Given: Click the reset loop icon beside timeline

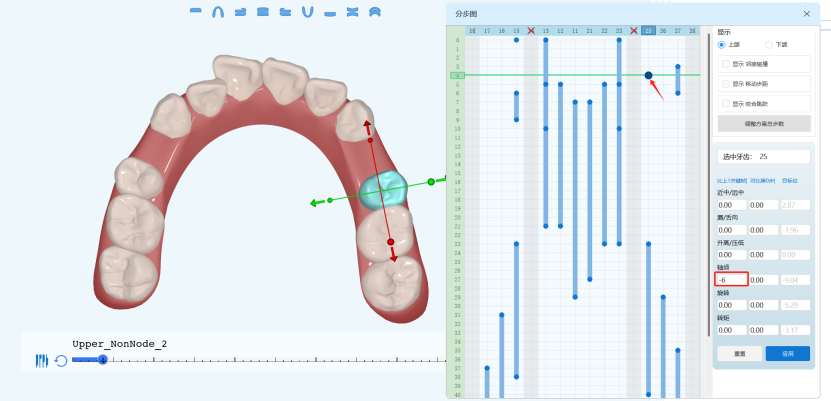Looking at the screenshot, I should click(61, 360).
